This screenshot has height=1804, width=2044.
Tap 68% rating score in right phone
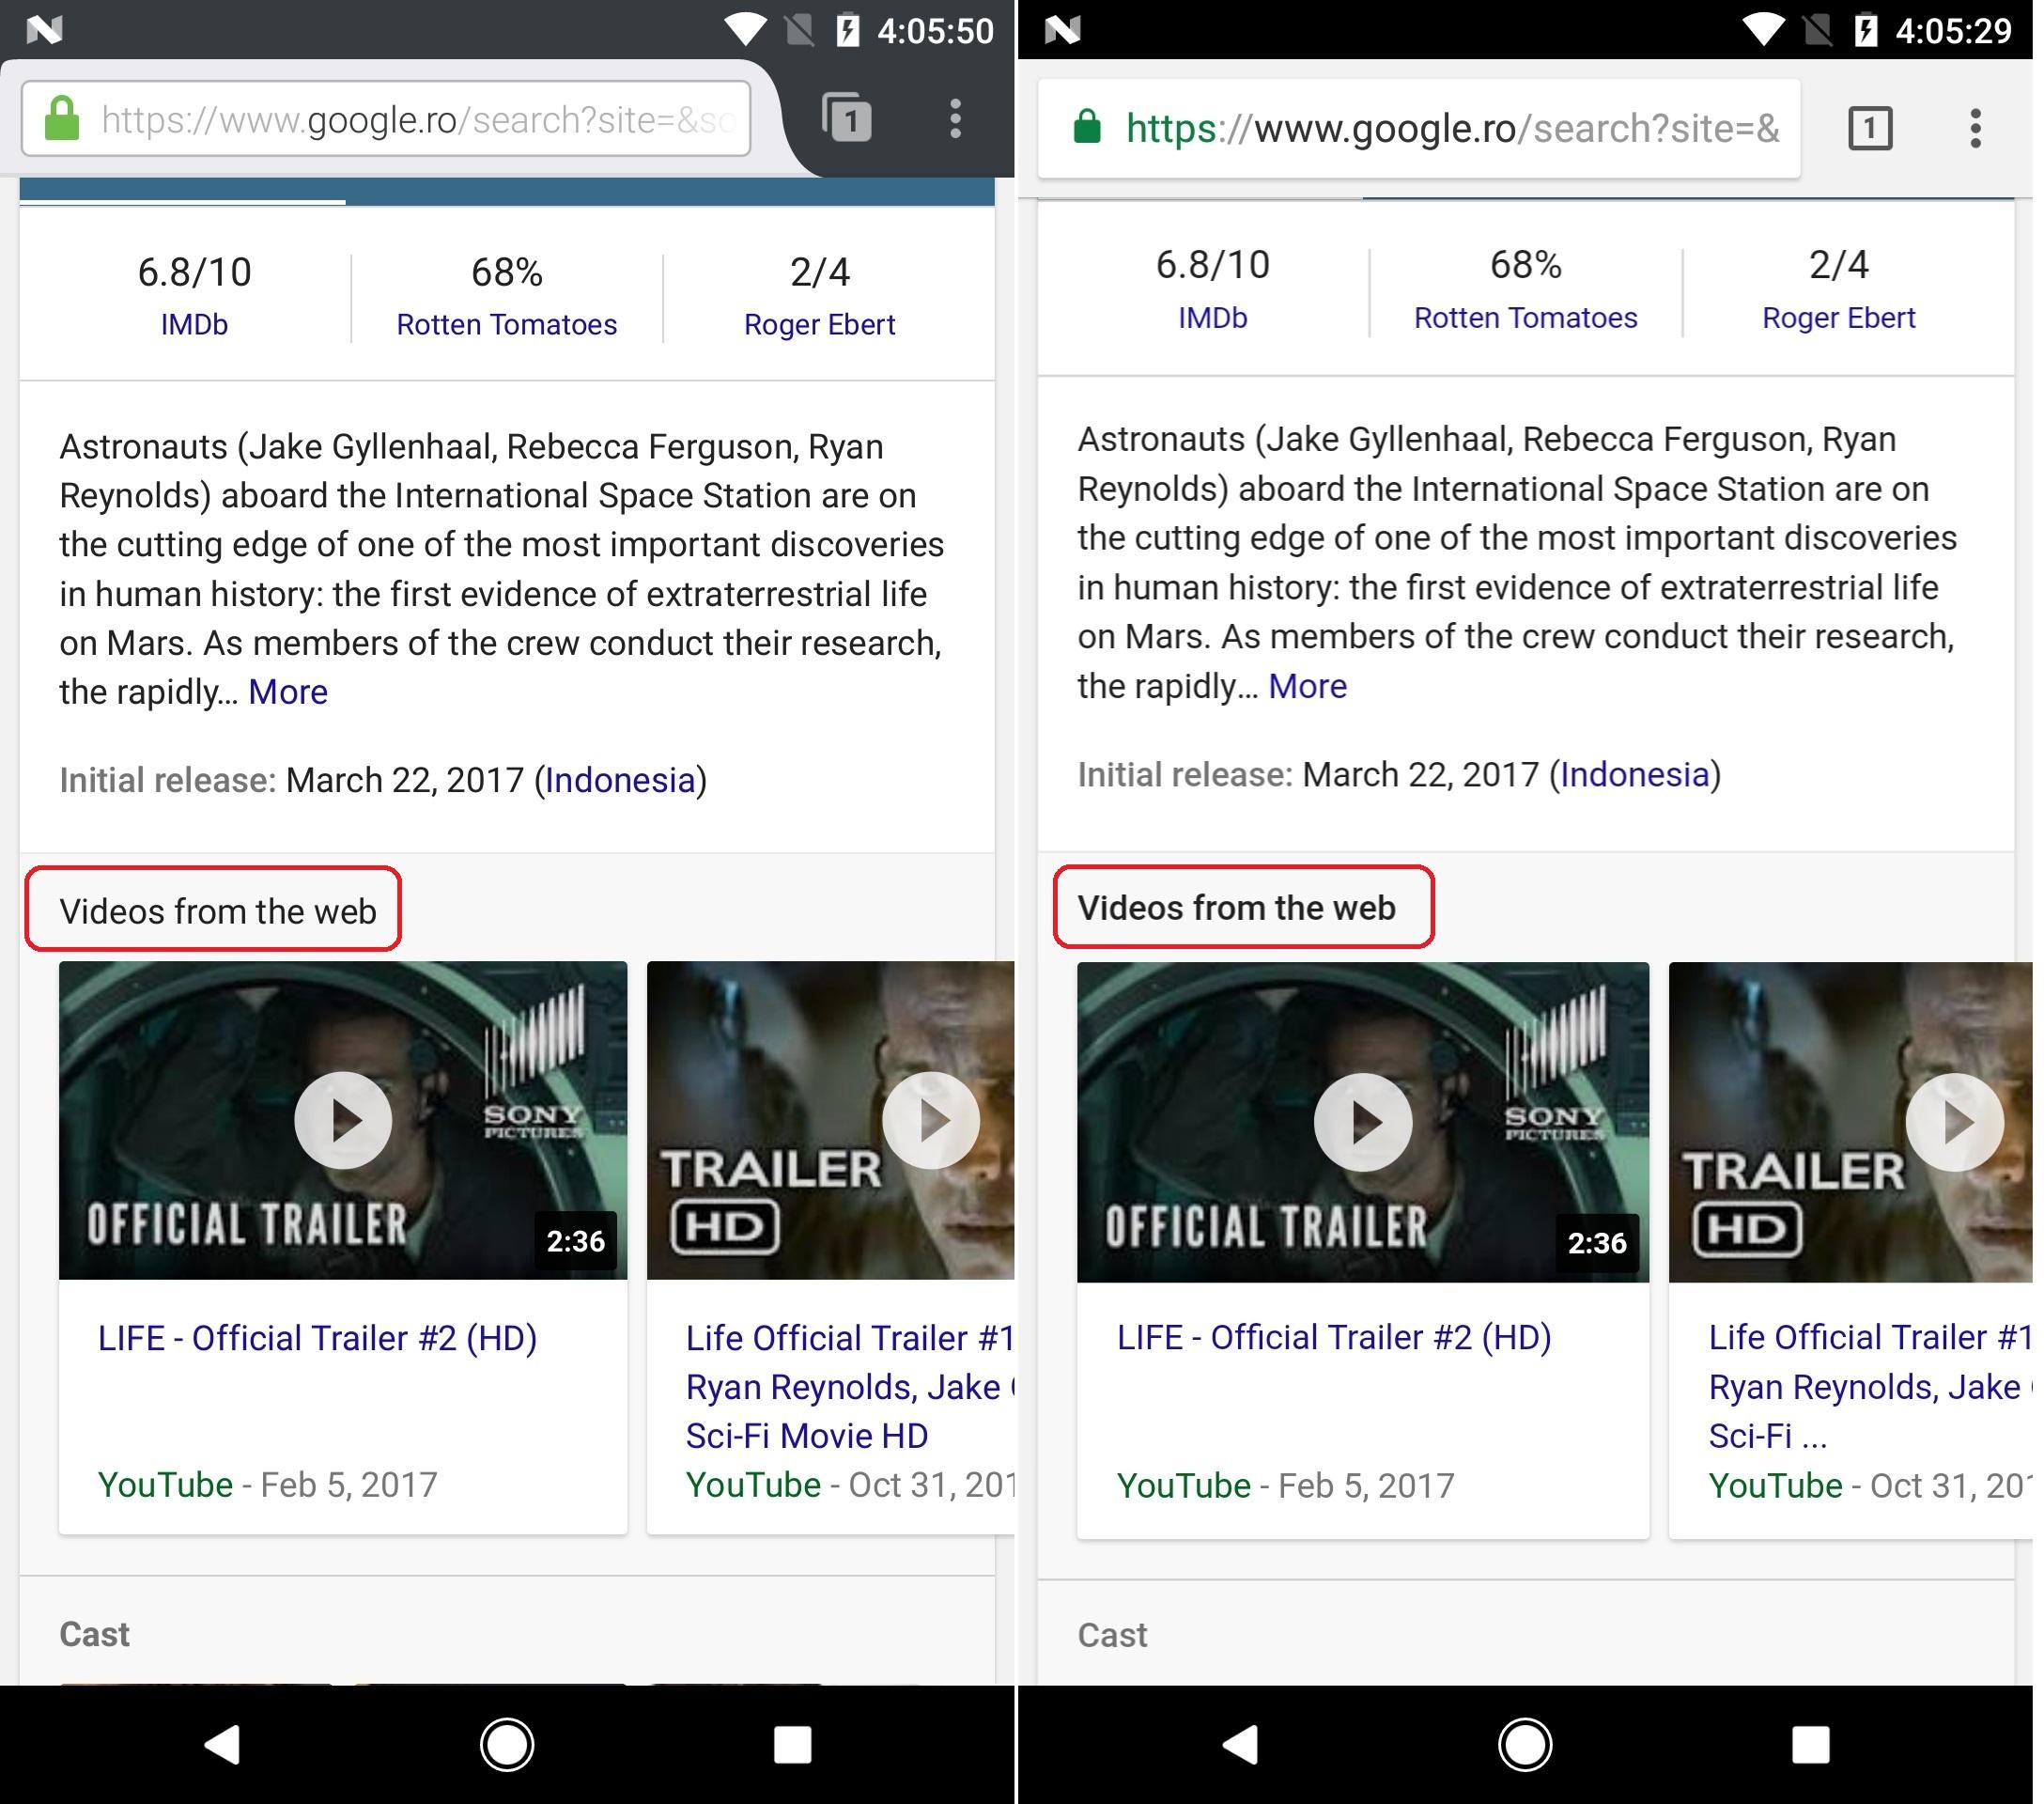tap(1525, 265)
